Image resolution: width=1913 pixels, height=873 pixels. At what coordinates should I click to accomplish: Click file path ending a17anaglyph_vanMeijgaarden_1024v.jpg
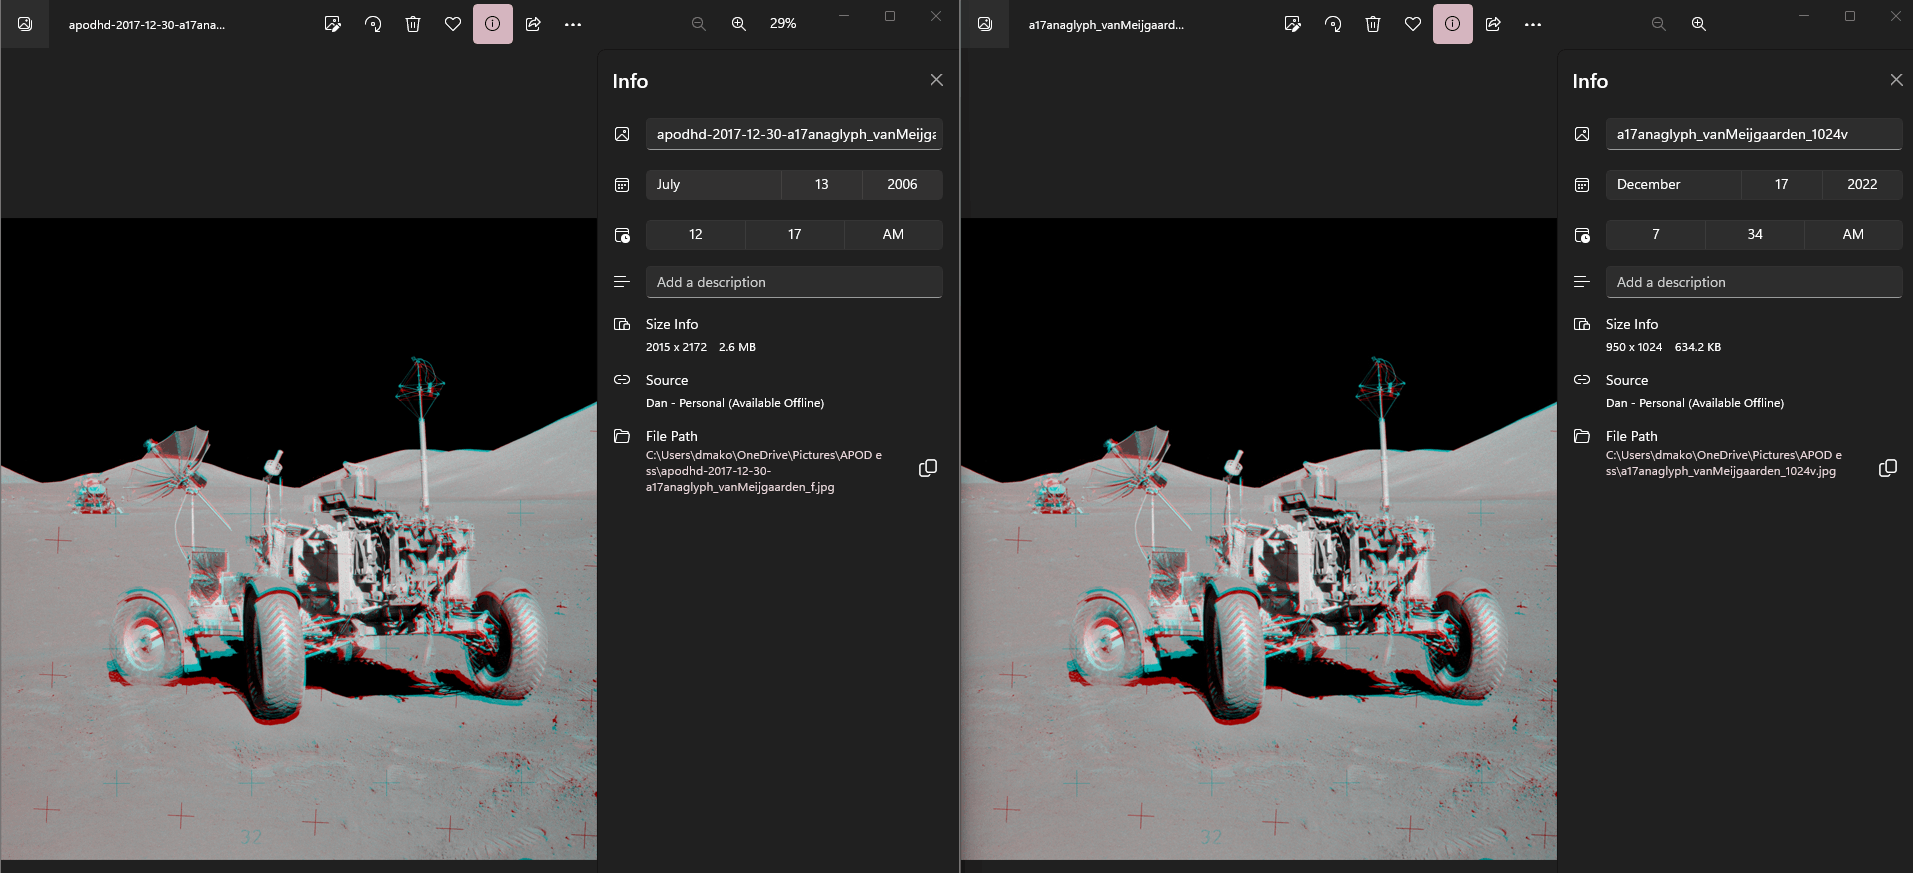pyautogui.click(x=1724, y=463)
